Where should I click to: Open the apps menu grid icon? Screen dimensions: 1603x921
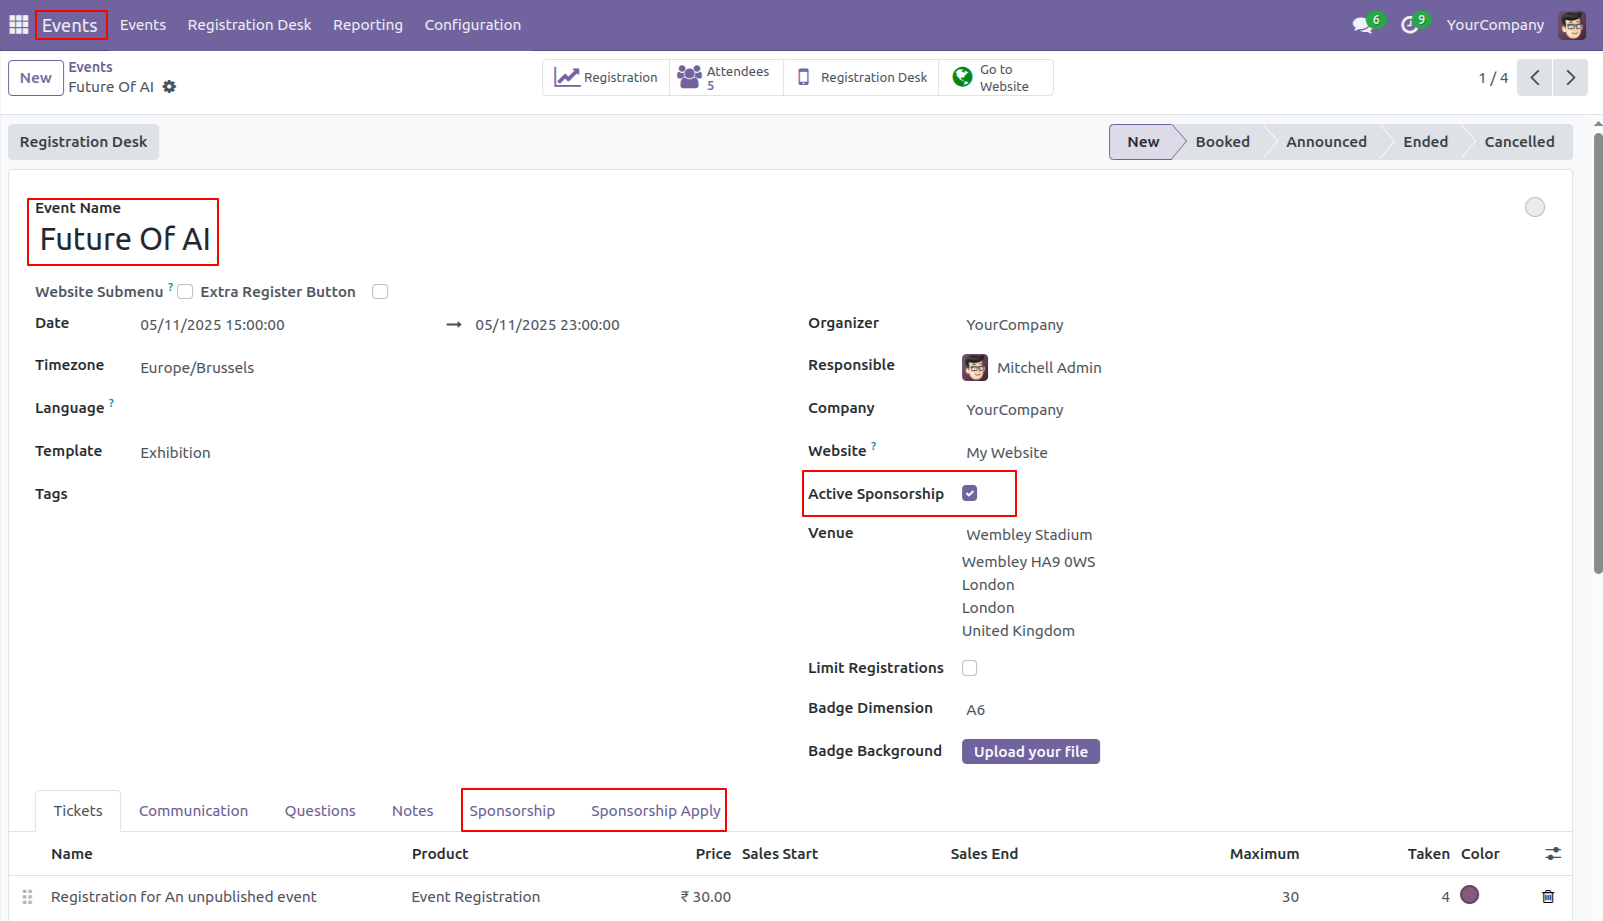tap(18, 24)
